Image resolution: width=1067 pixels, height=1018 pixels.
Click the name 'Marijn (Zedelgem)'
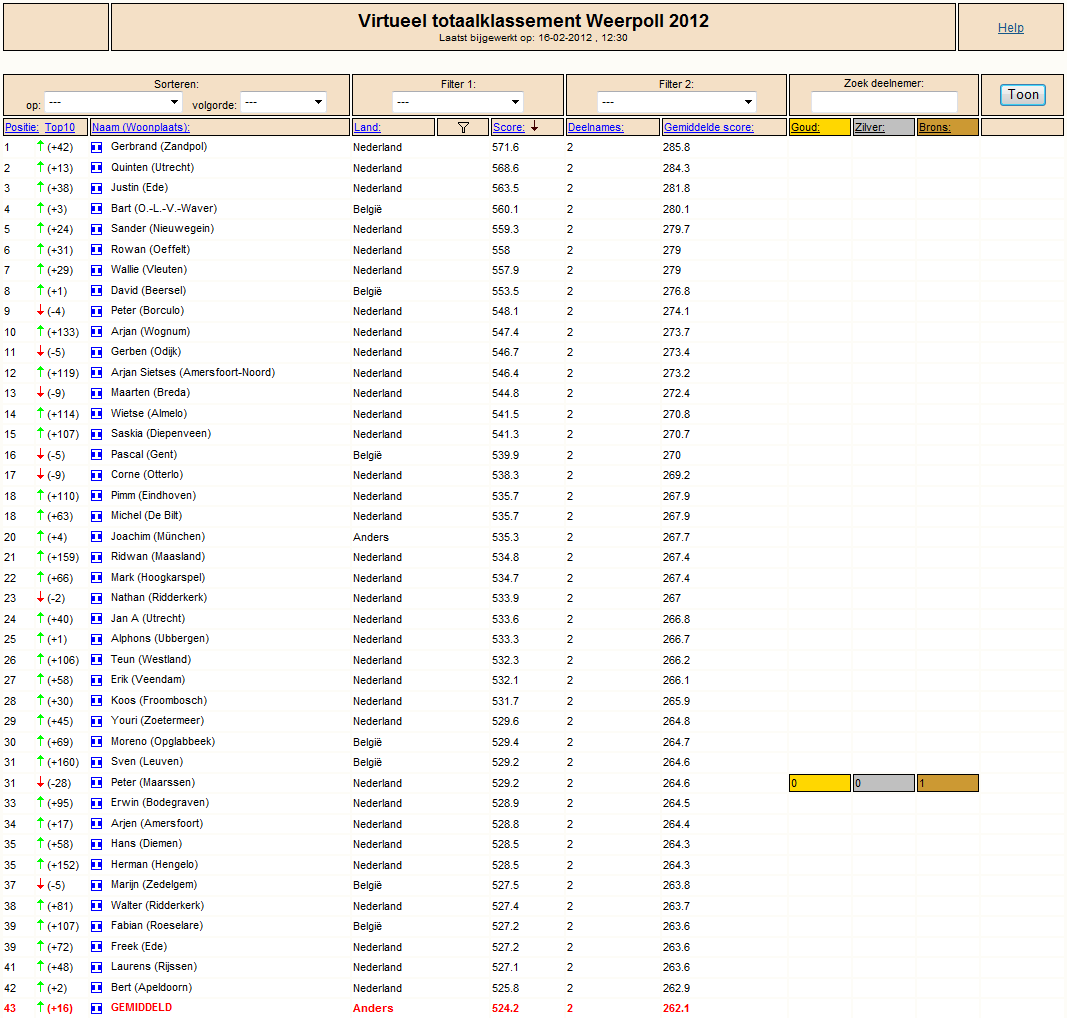tap(154, 885)
